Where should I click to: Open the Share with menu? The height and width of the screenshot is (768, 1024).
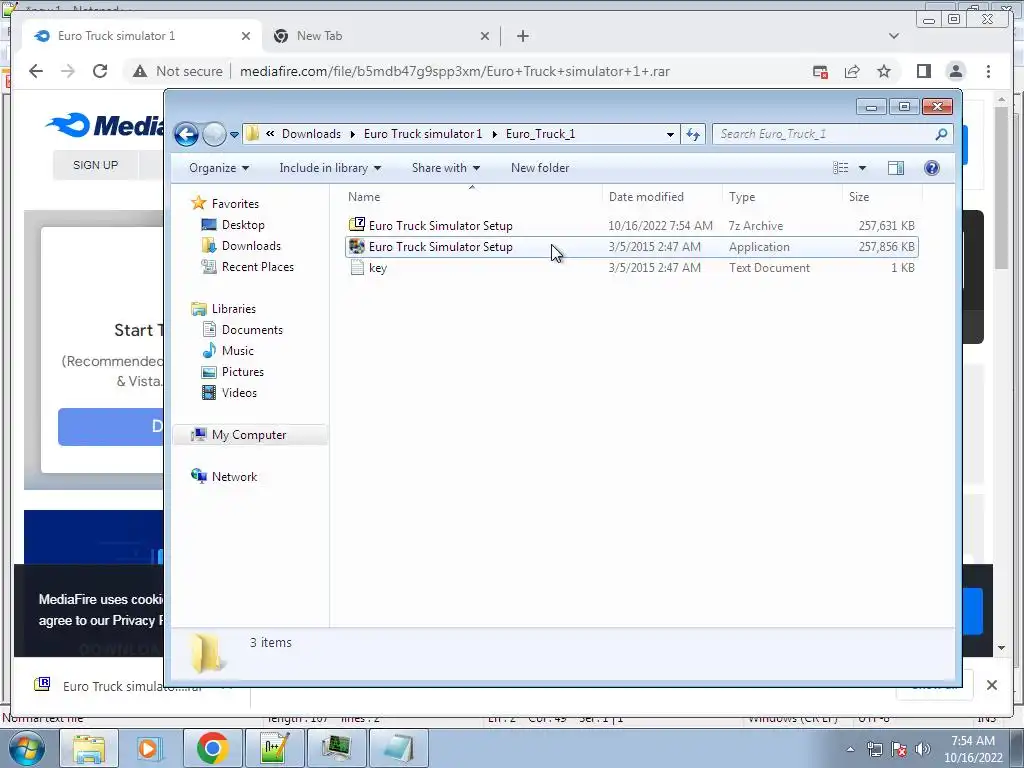coord(445,168)
